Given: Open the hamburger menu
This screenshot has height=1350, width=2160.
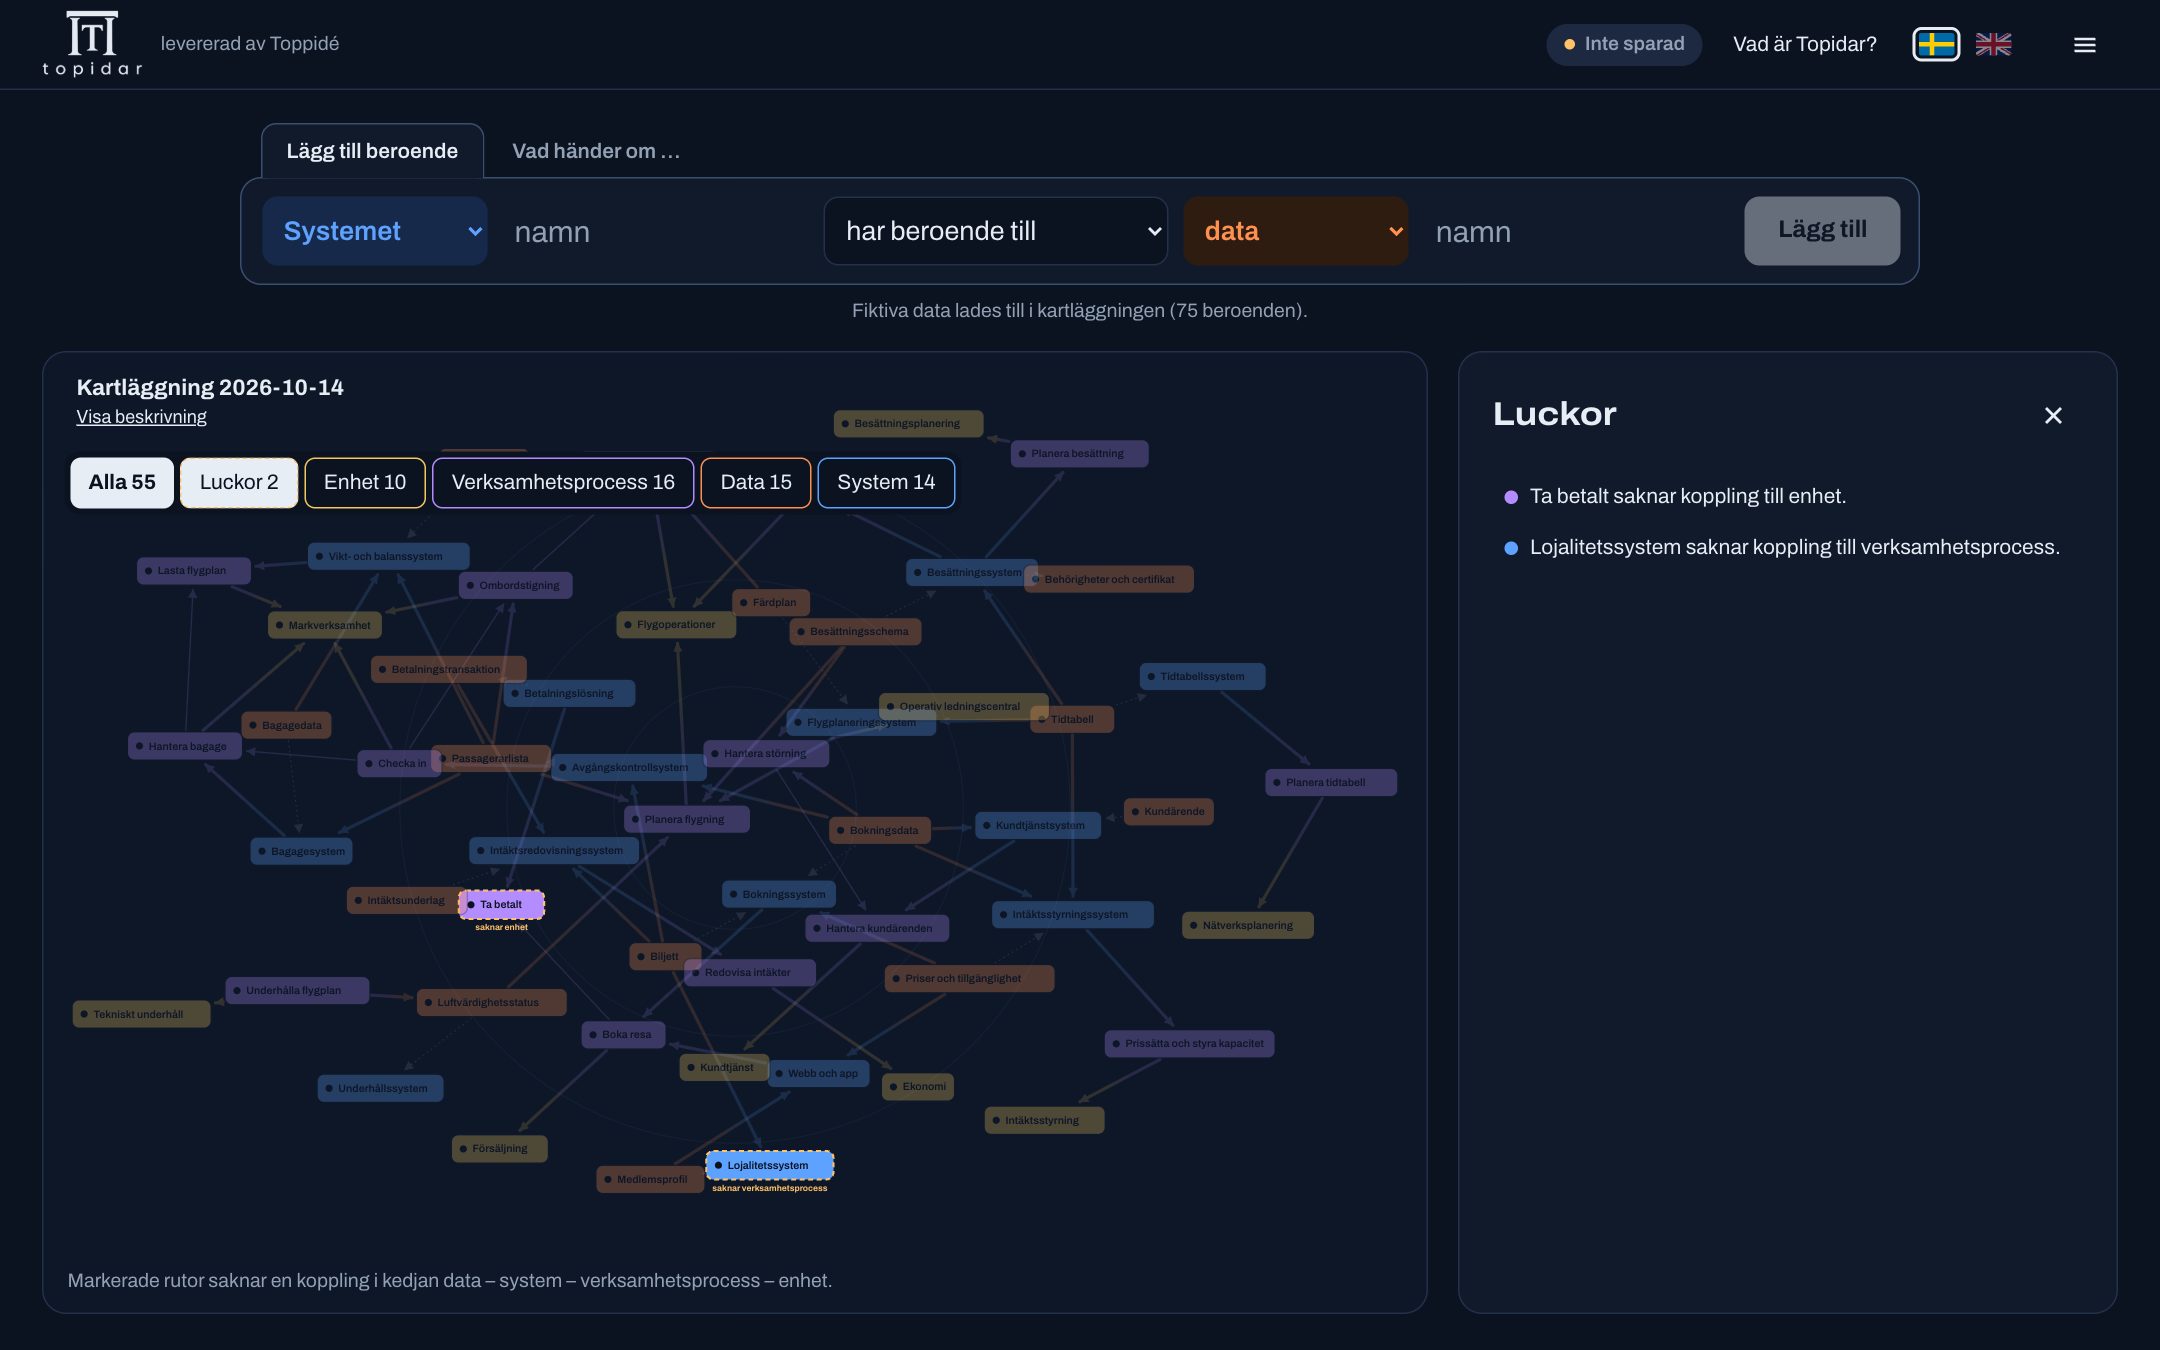Looking at the screenshot, I should [x=2084, y=45].
